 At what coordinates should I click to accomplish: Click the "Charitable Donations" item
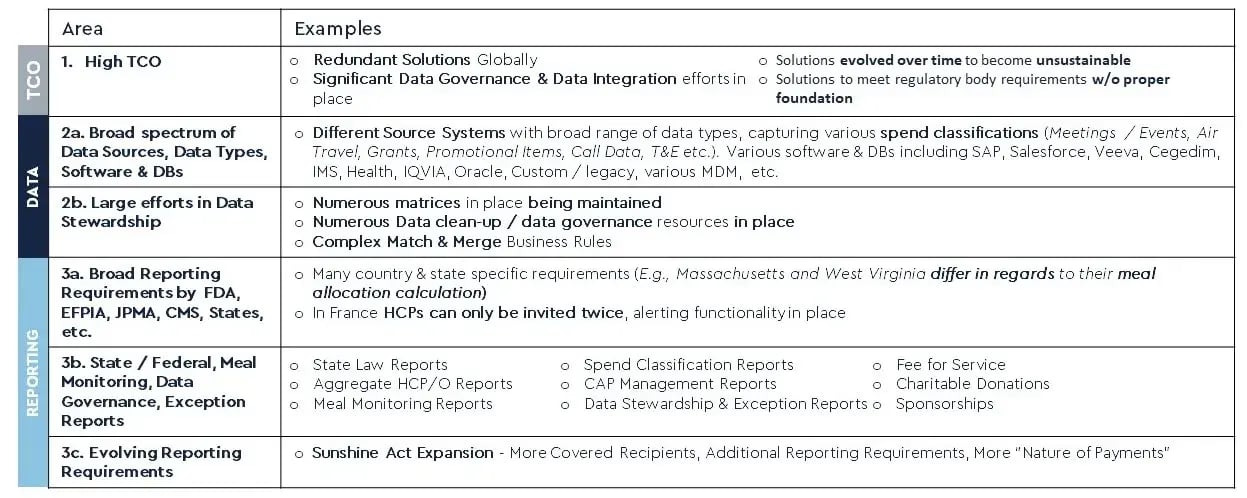tap(972, 384)
